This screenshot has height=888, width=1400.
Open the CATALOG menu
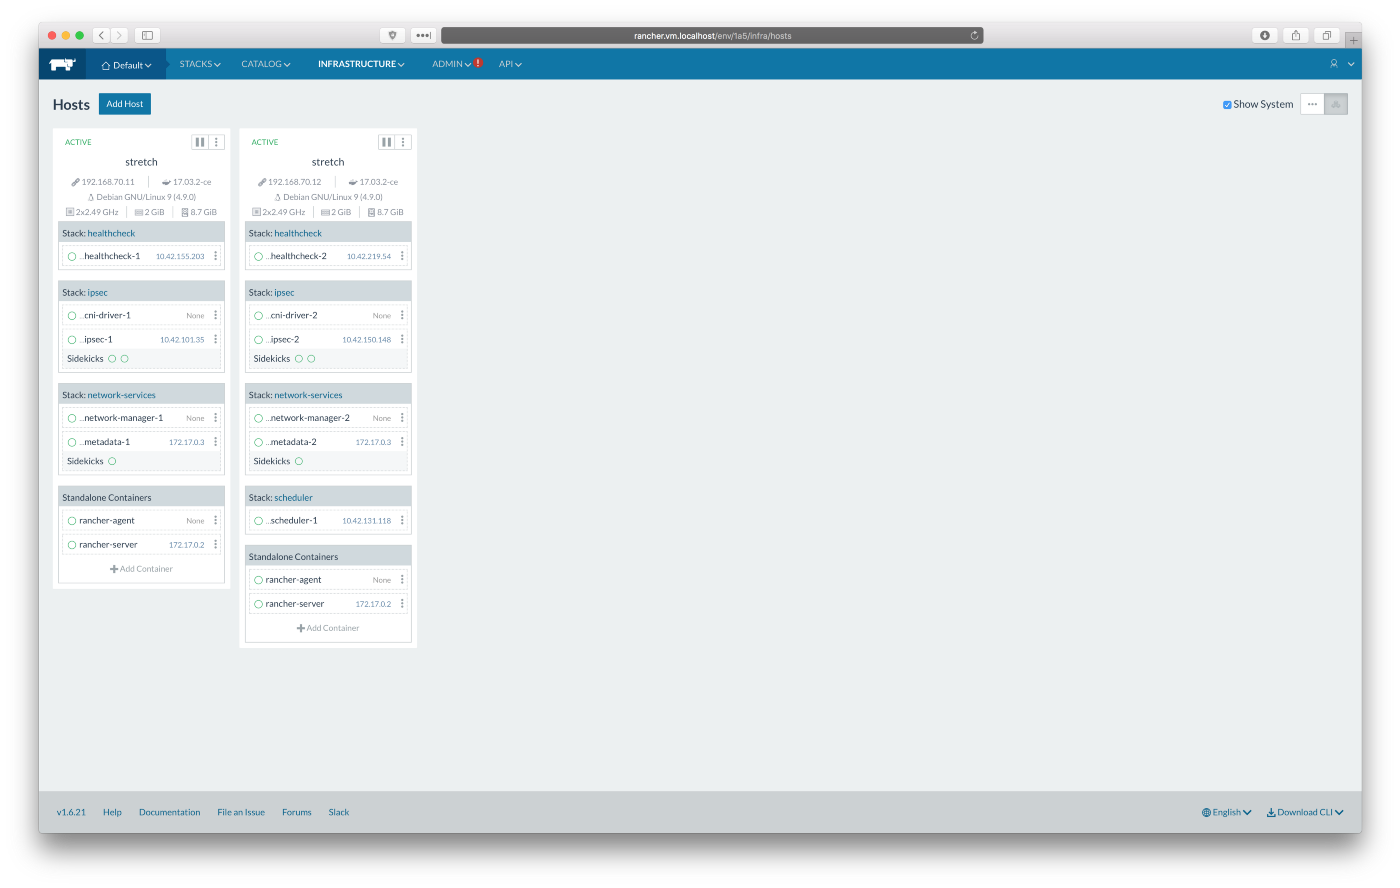coord(266,64)
